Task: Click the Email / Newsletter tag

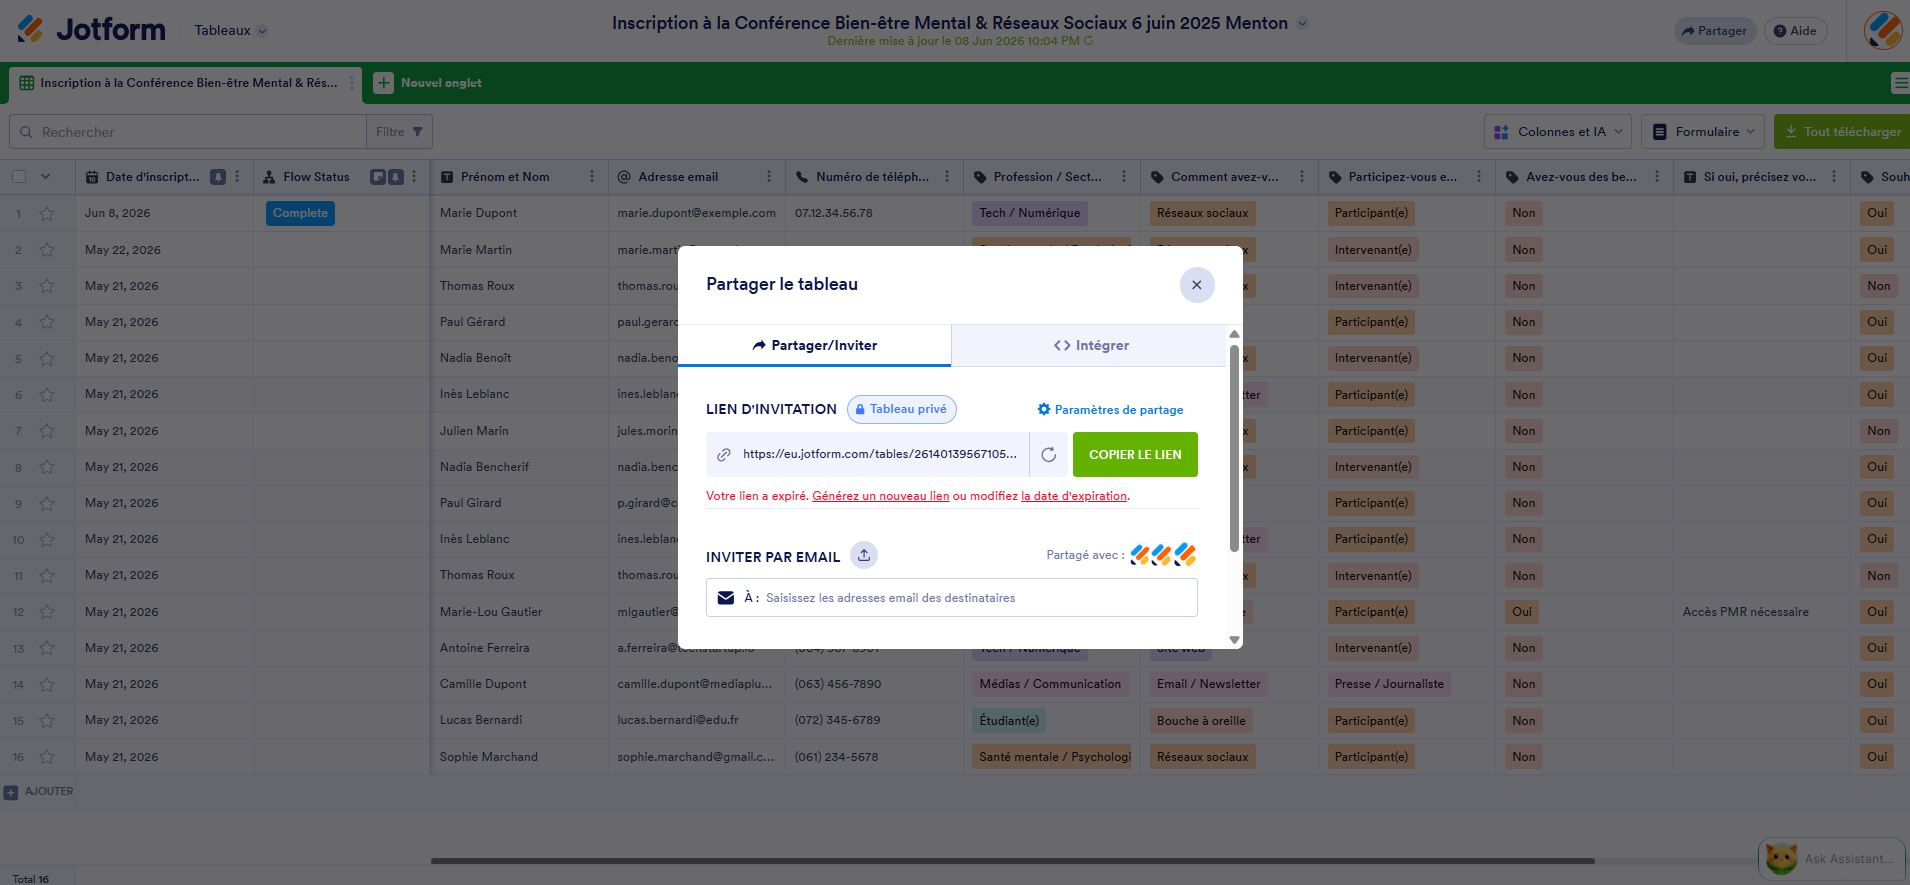Action: coord(1208,684)
